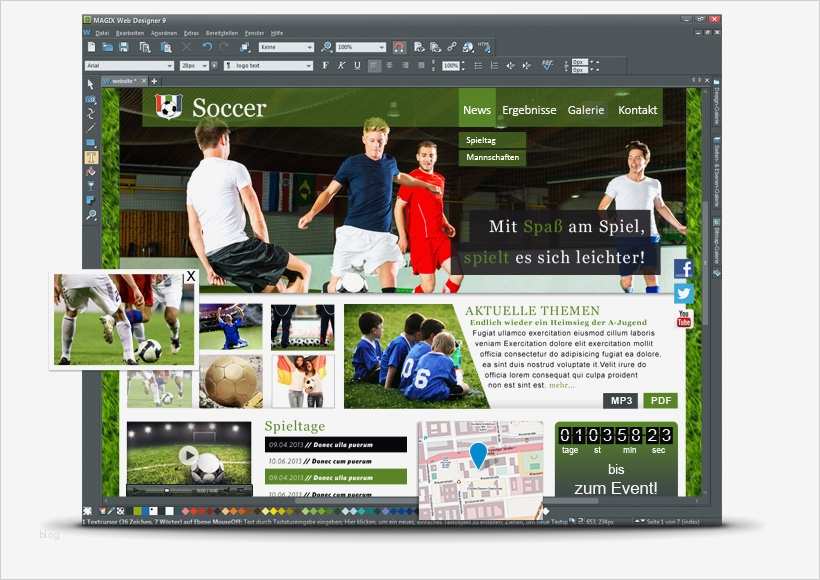Select the Text tool in left toolbar
Screen dimensions: 820x580
(91, 157)
